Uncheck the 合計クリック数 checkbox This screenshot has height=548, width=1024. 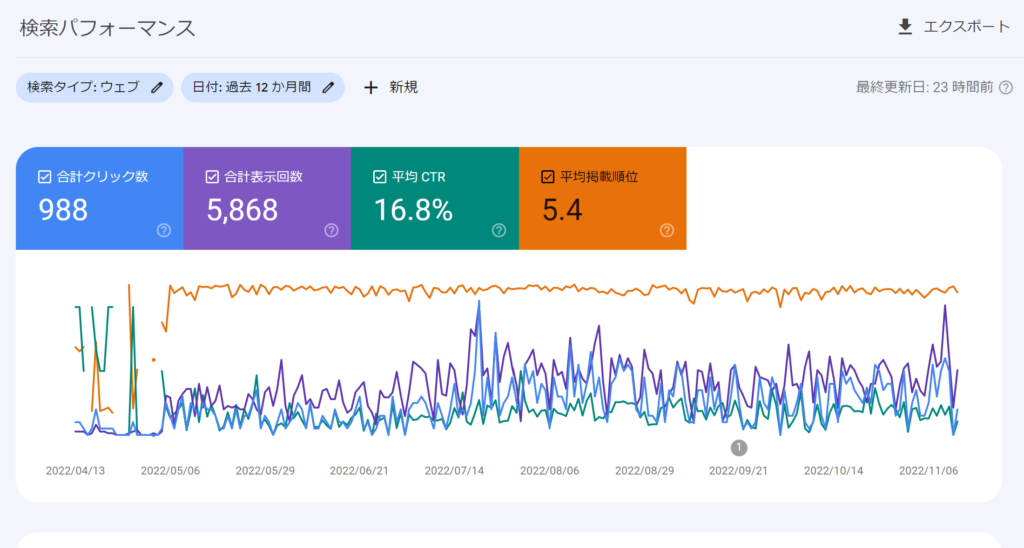44,177
